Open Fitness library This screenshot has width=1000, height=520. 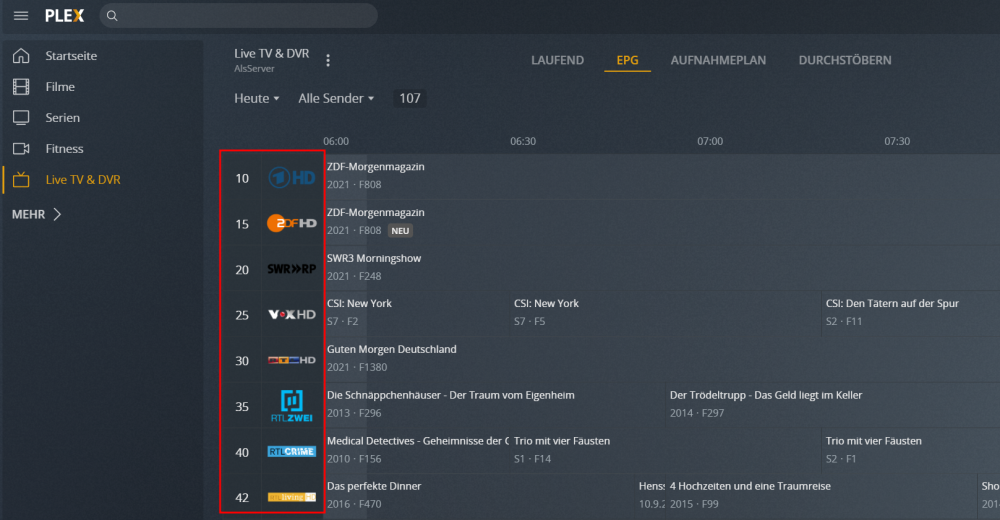[x=64, y=149]
